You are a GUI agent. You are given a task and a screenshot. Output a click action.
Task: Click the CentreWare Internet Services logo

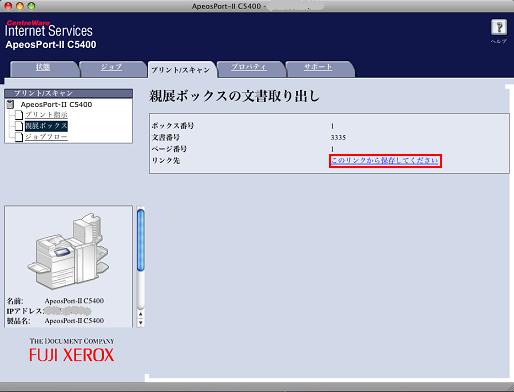pos(49,29)
